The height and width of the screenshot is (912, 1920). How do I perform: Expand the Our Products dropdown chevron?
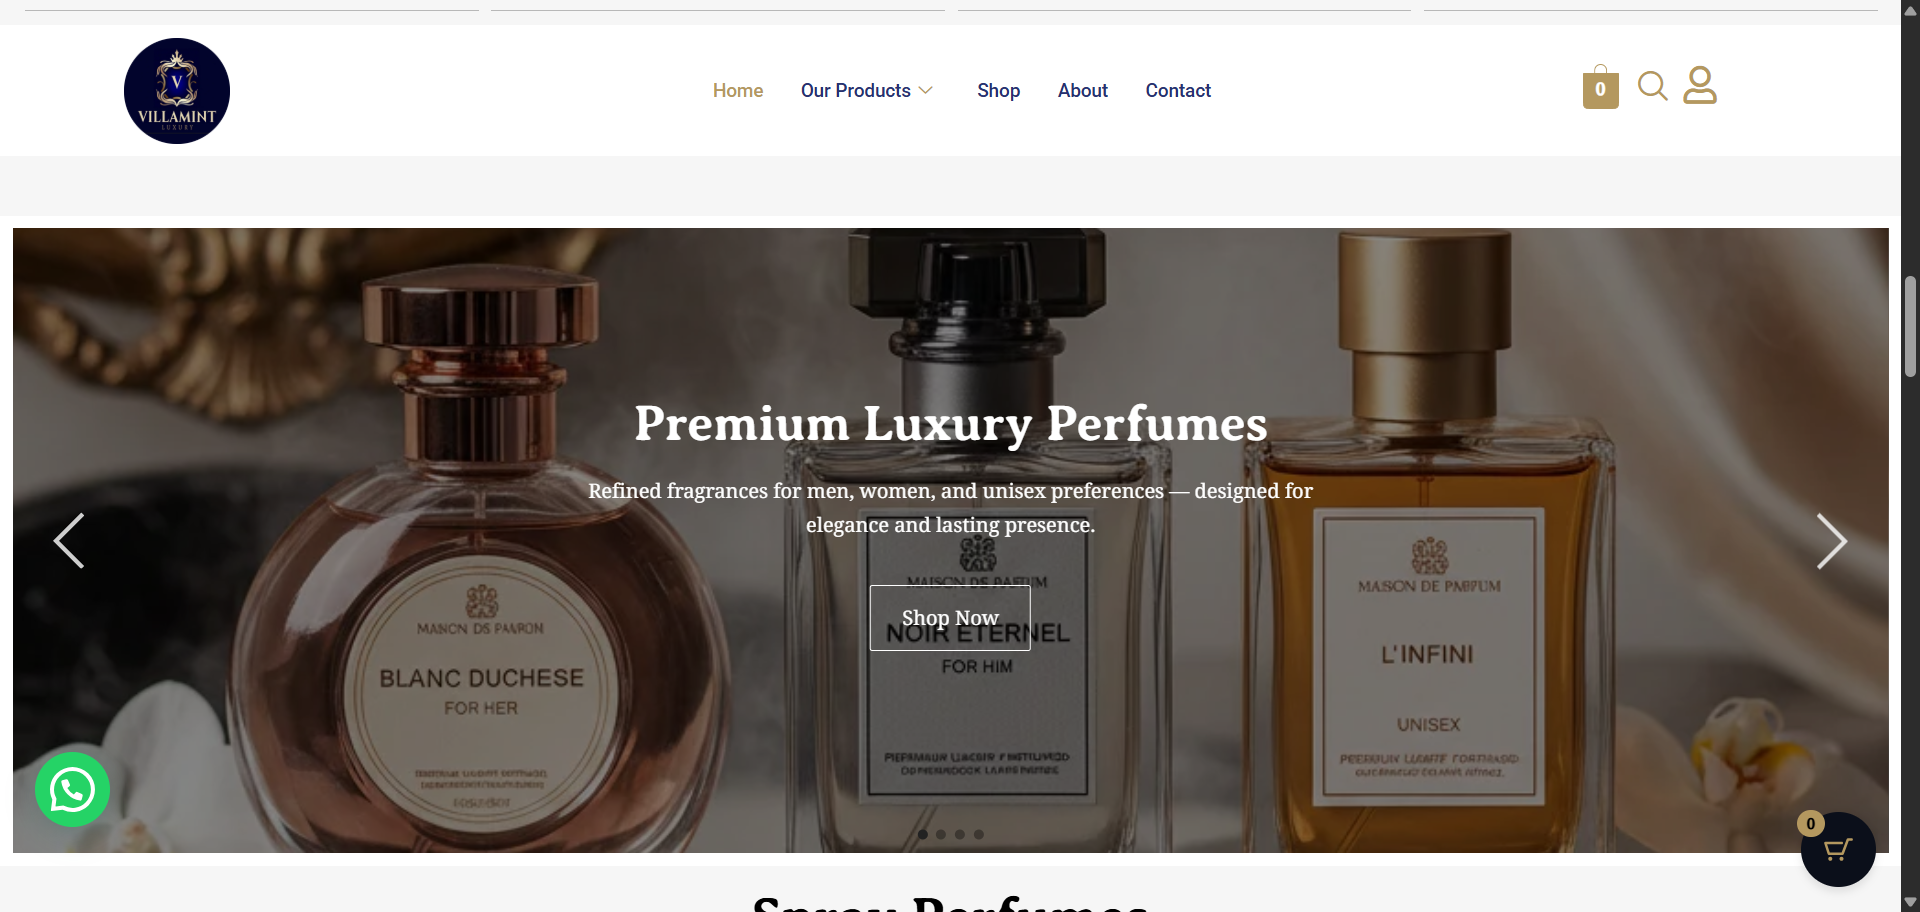click(926, 91)
